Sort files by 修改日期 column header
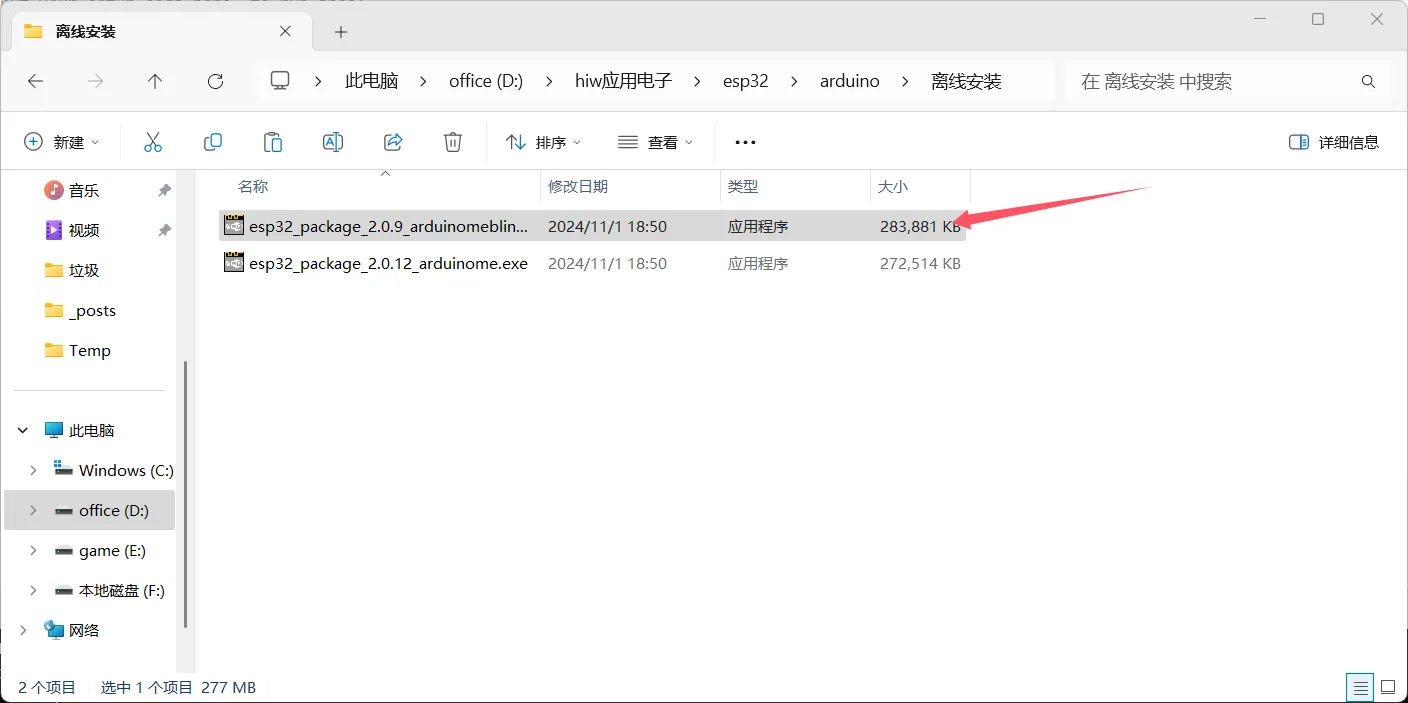This screenshot has height=703, width=1408. 578,186
